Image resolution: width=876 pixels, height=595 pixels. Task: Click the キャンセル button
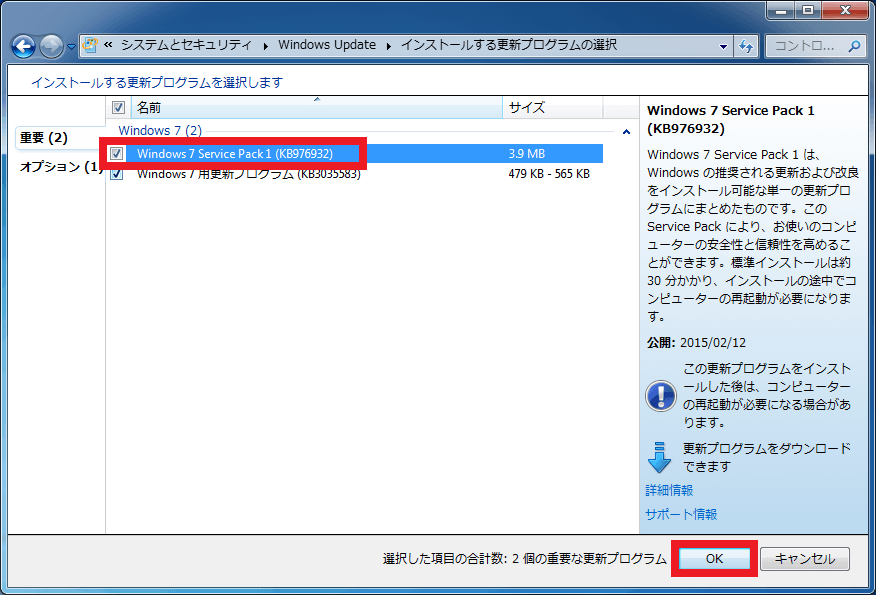click(804, 559)
